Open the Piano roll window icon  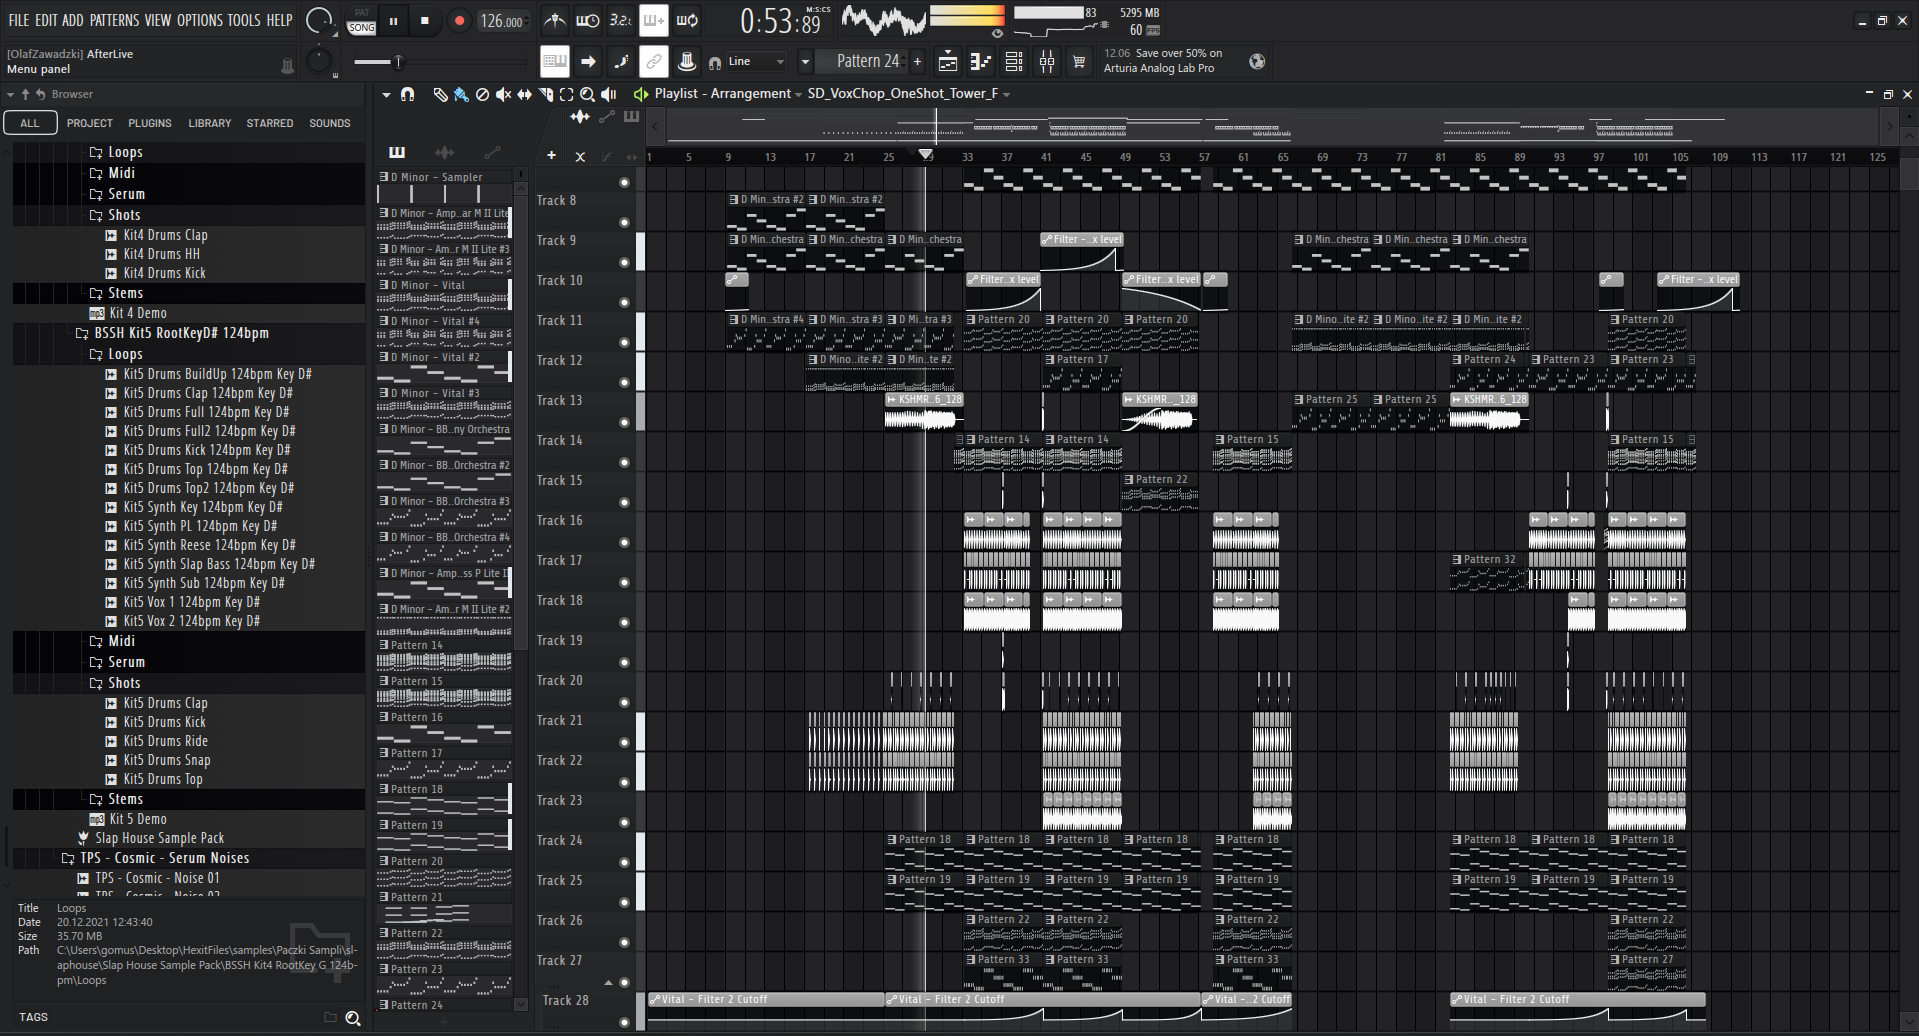[981, 62]
